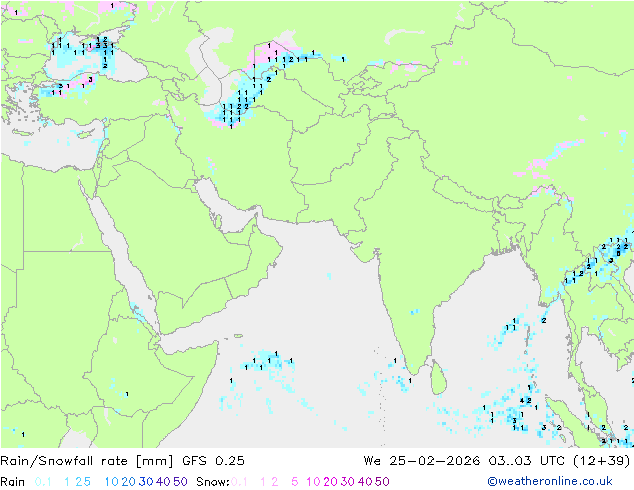Pick the Snow 5 legend color value
This screenshot has height=490, width=634.
pyautogui.click(x=295, y=482)
